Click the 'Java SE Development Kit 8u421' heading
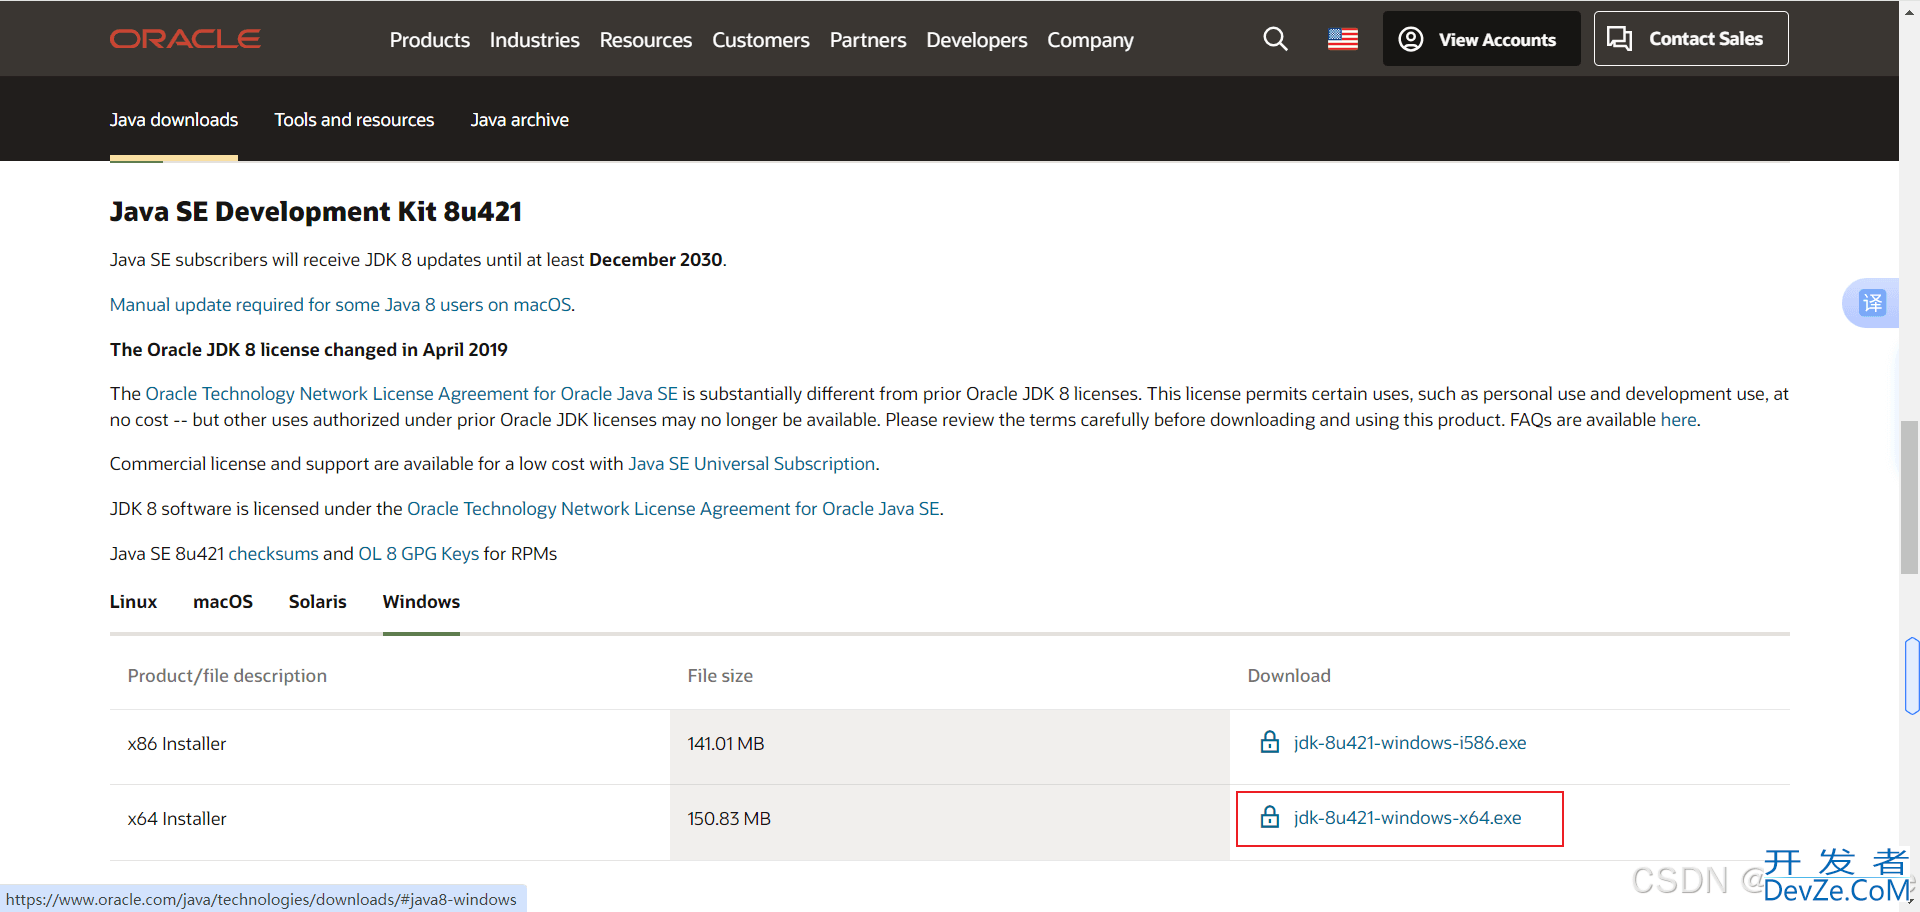Image resolution: width=1920 pixels, height=912 pixels. point(316,212)
